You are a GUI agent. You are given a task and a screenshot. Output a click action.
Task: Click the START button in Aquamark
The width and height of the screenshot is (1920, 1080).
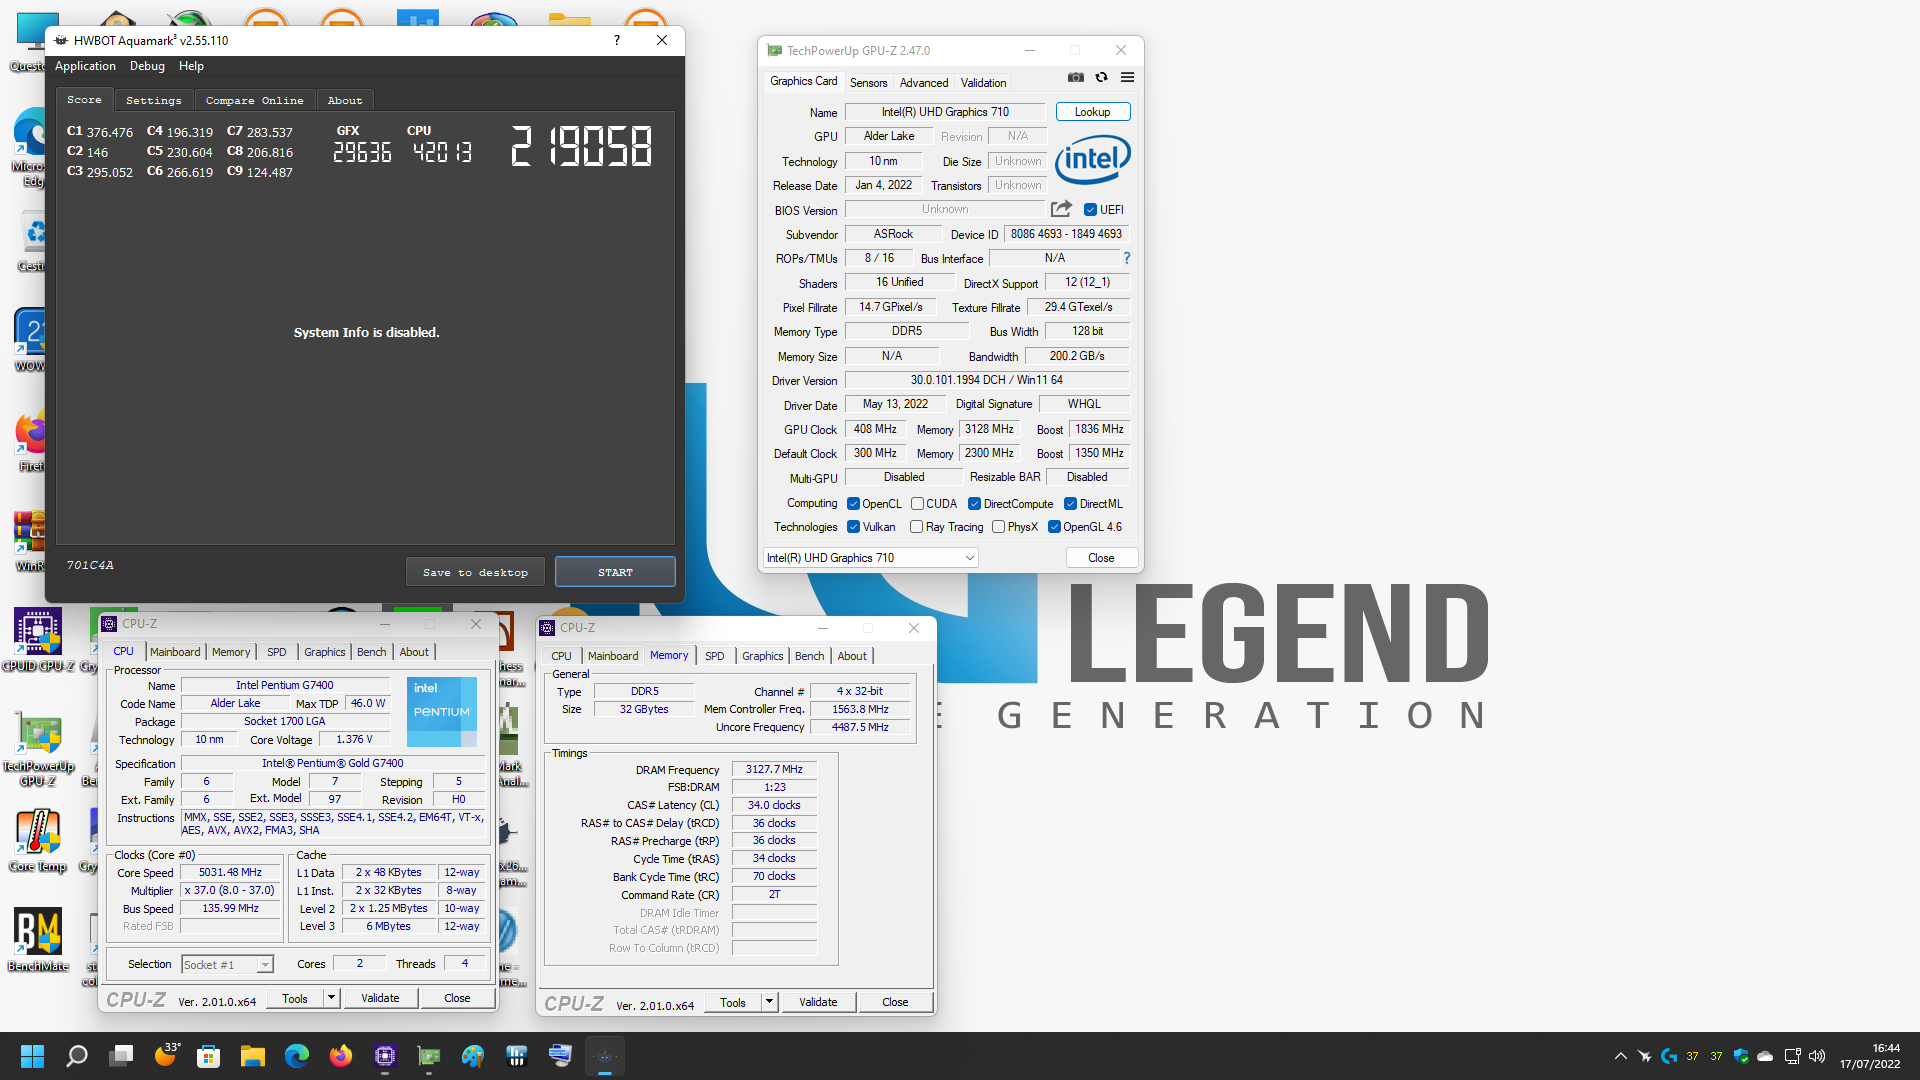pyautogui.click(x=615, y=572)
